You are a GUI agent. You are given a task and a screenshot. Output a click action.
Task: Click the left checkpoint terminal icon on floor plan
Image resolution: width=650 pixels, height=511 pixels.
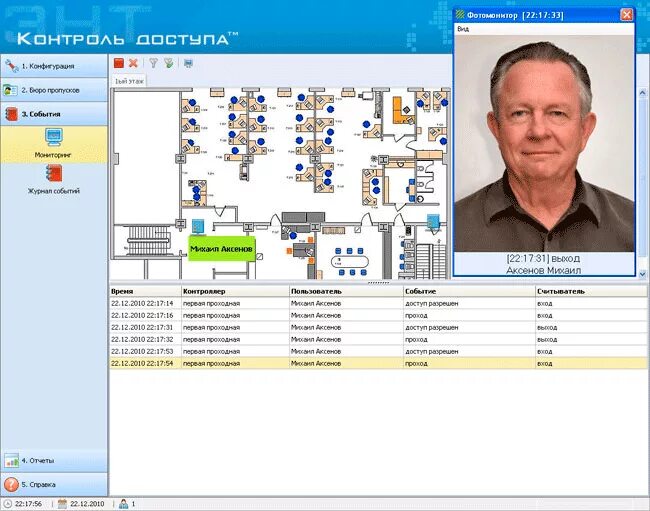click(198, 226)
